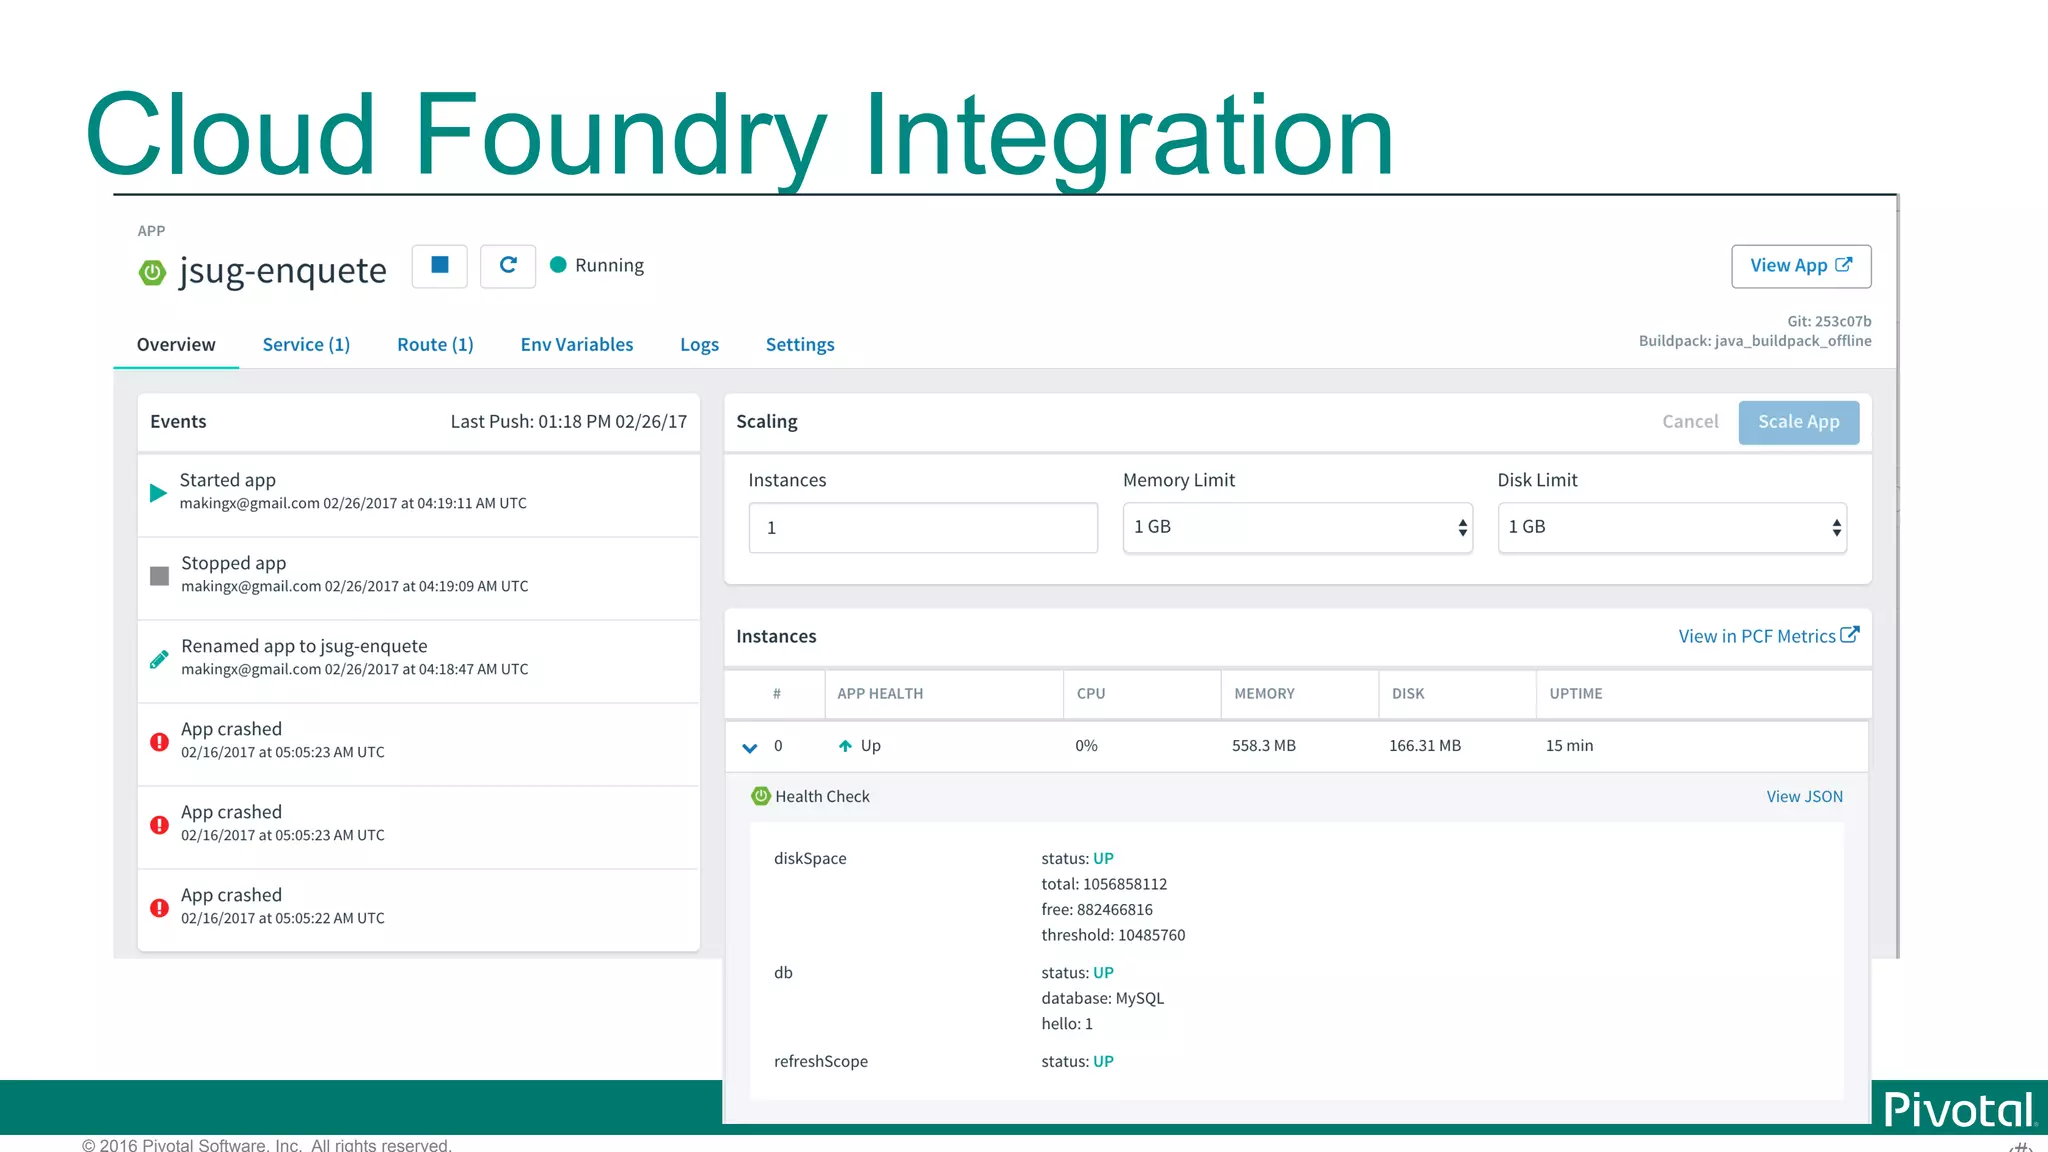Open the Env Variables tab

click(x=577, y=345)
